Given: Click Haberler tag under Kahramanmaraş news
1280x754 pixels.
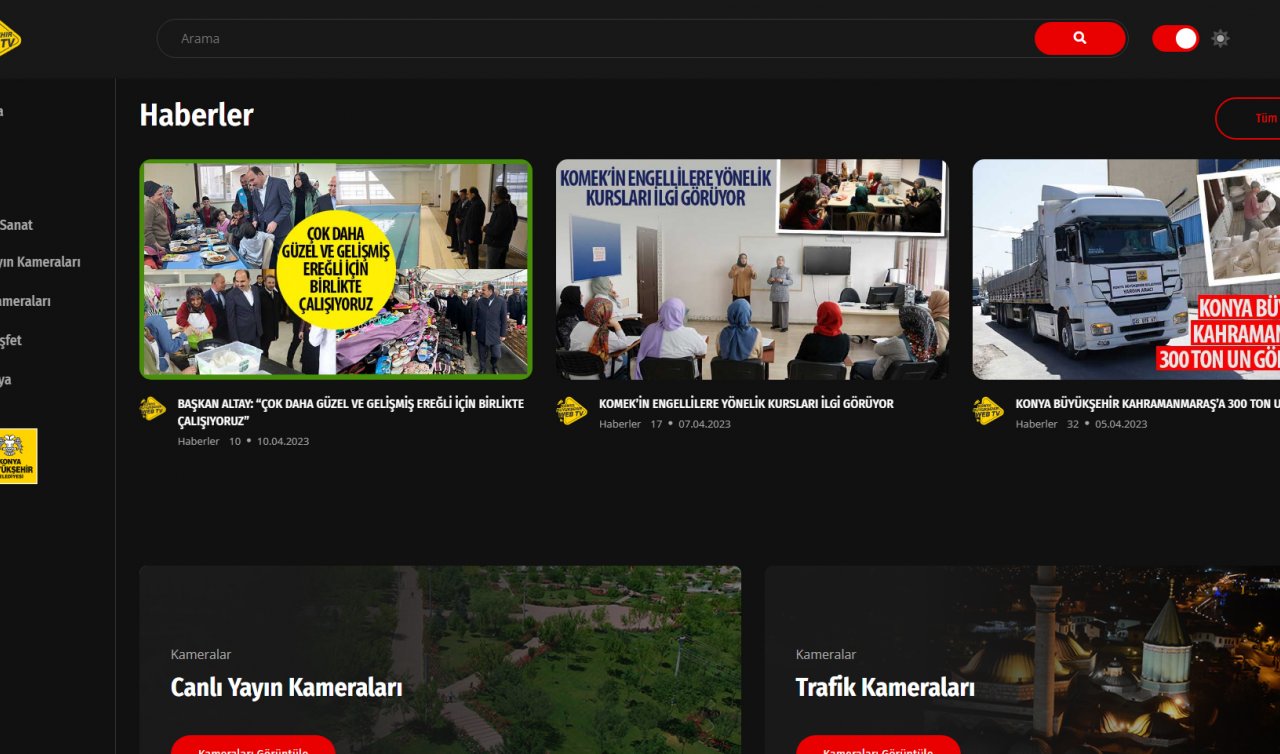Looking at the screenshot, I should point(1036,424).
